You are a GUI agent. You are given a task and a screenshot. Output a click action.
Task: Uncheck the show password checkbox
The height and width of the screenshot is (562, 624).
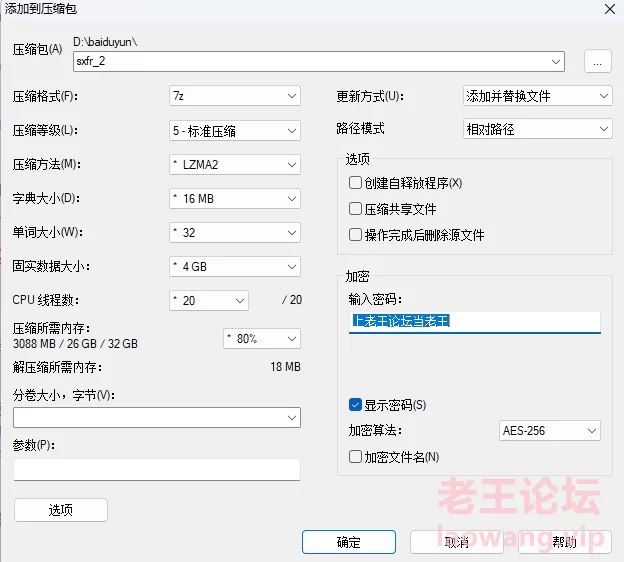(x=355, y=405)
